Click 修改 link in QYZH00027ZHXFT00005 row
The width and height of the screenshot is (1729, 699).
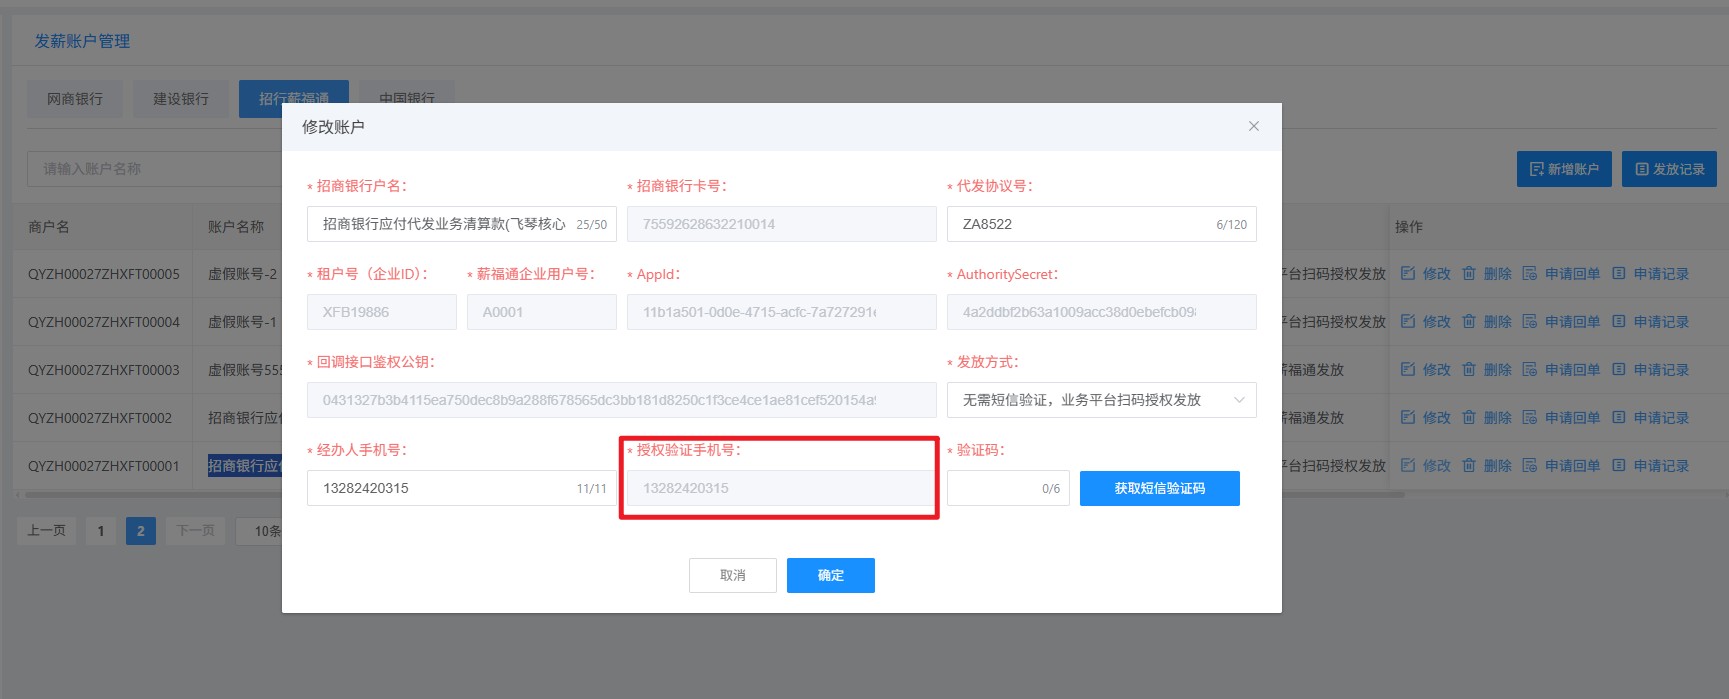[1437, 273]
